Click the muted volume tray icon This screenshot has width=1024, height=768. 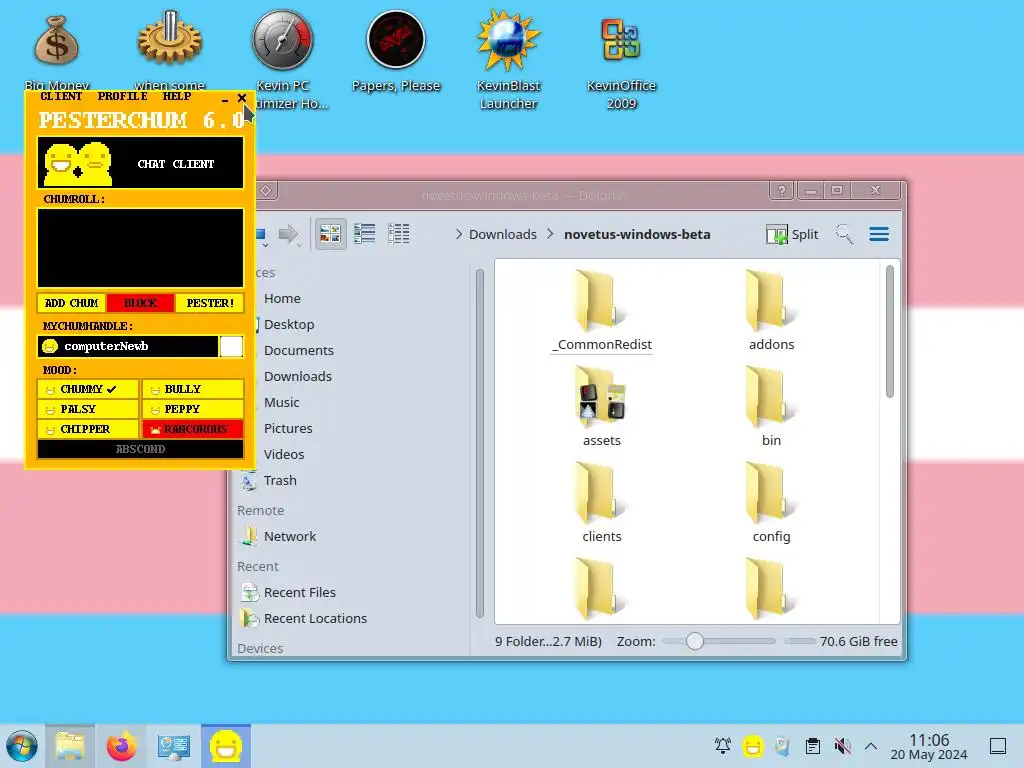842,746
